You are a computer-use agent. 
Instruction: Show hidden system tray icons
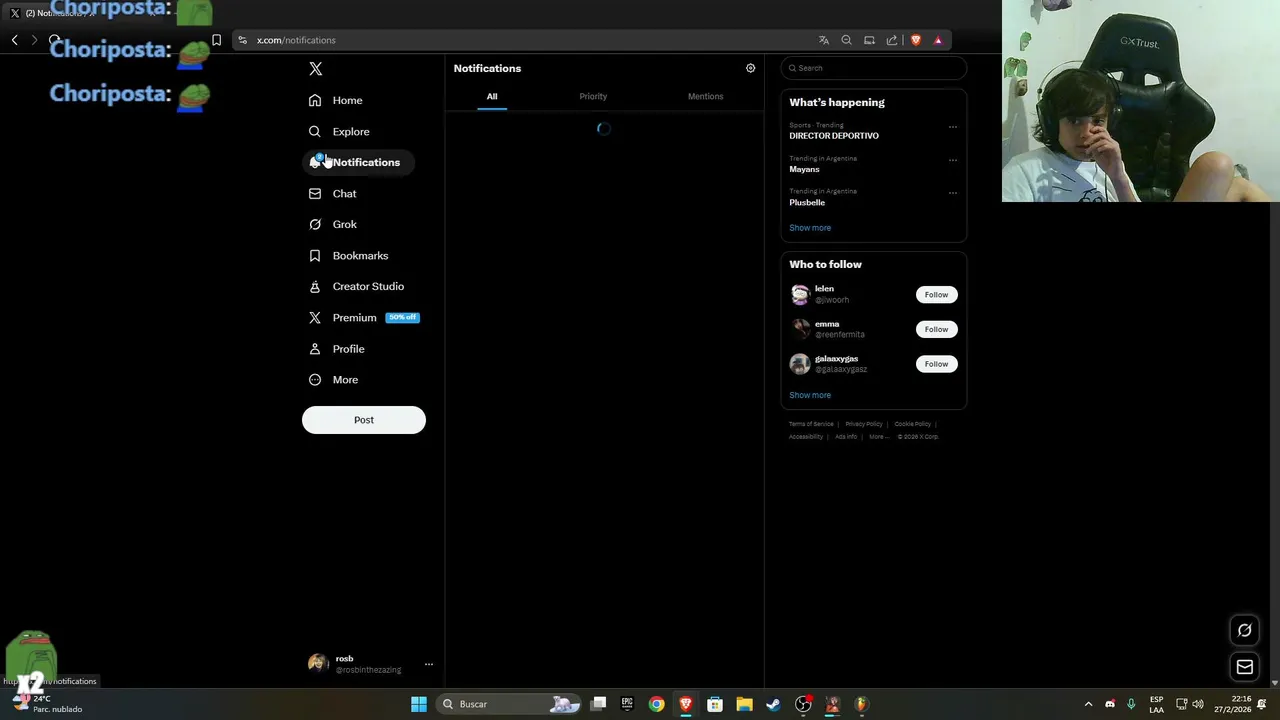click(1089, 704)
